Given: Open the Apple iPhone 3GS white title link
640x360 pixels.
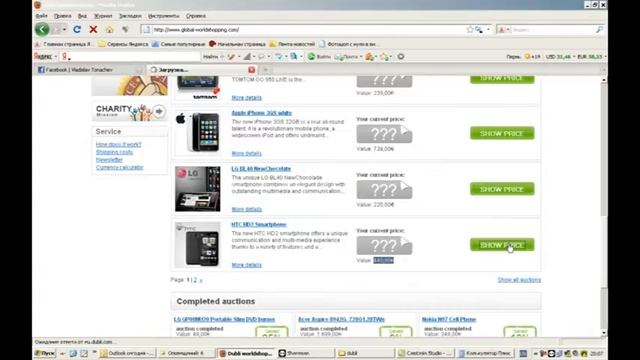Looking at the screenshot, I should [262, 113].
